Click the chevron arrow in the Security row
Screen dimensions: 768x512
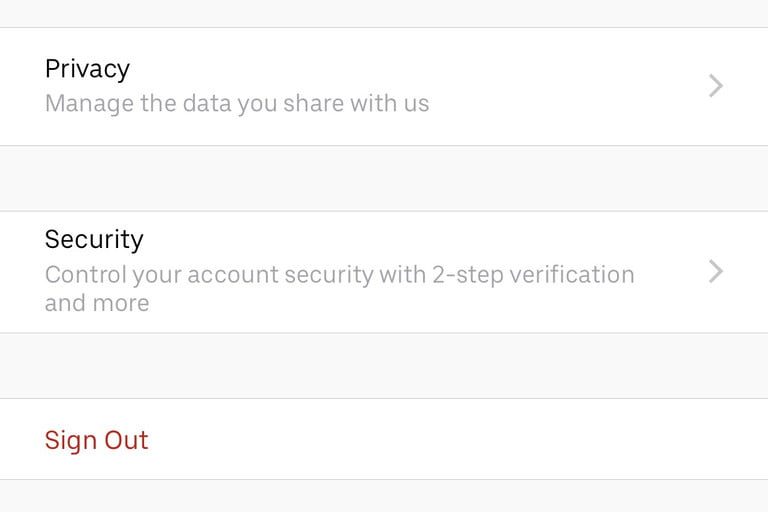(715, 271)
